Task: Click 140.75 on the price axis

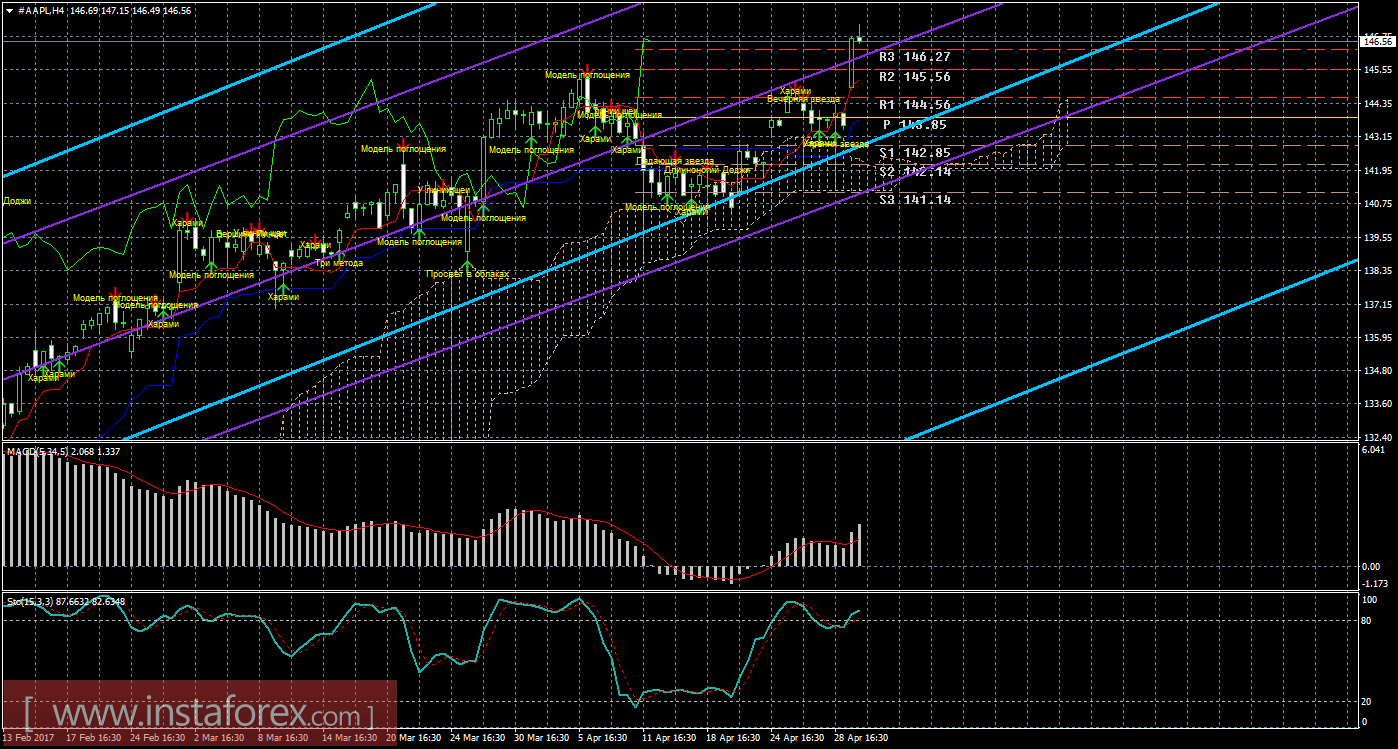Action: click(1378, 204)
